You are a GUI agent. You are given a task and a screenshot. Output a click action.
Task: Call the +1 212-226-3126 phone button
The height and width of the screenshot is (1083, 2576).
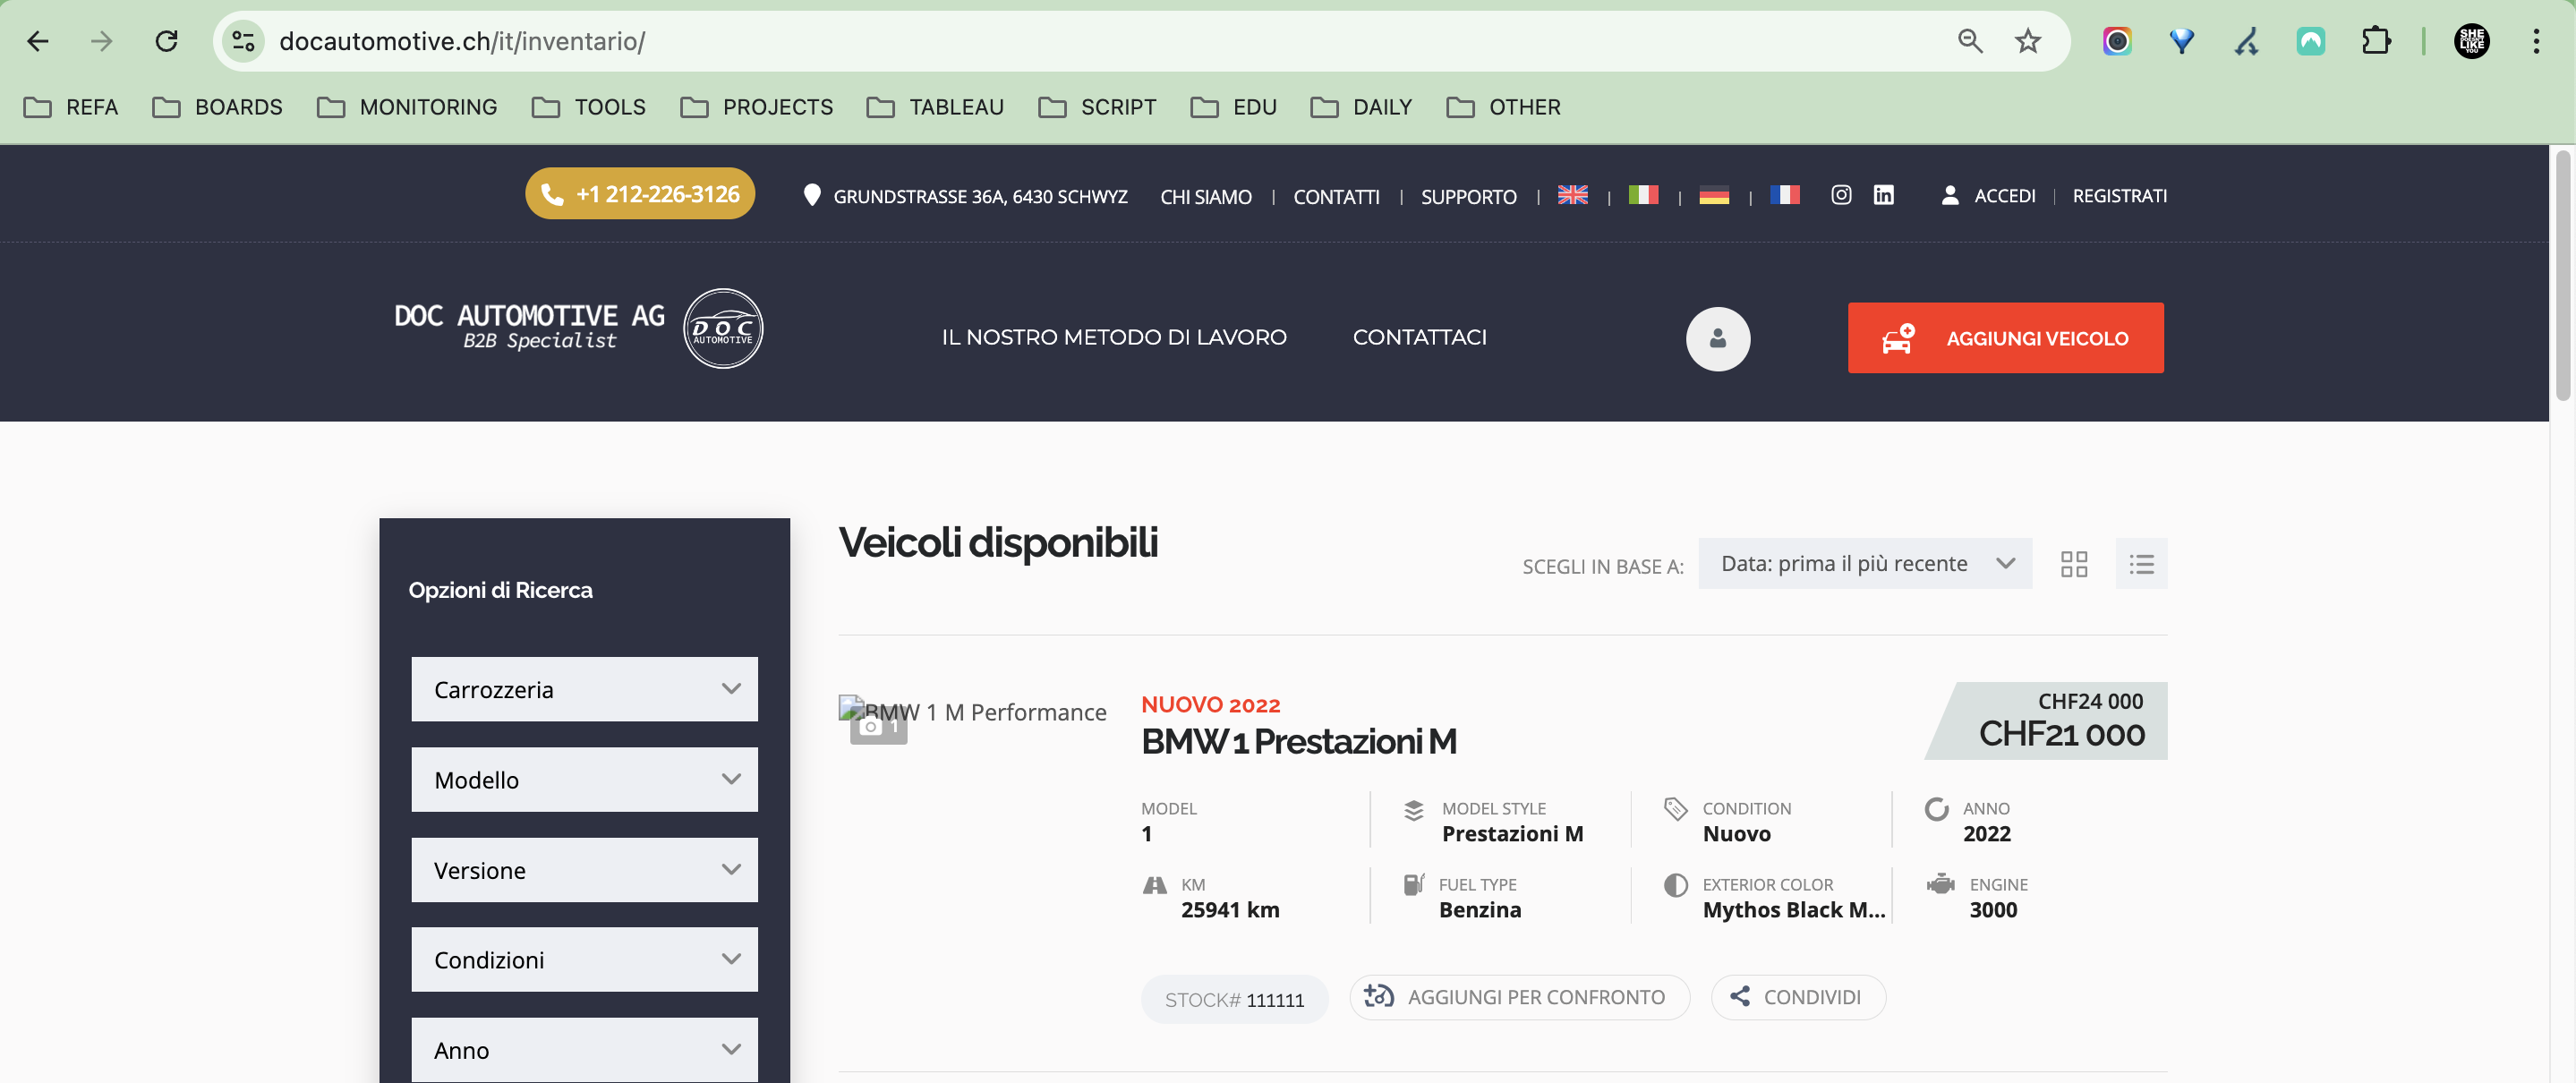(640, 194)
